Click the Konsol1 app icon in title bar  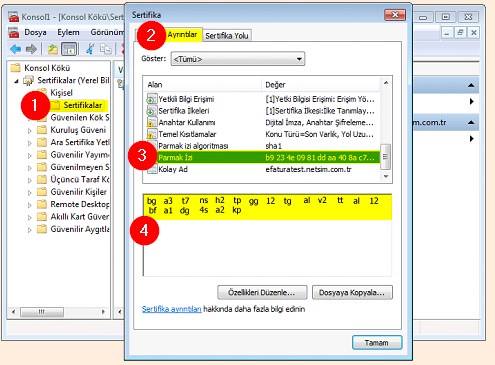[x=14, y=17]
